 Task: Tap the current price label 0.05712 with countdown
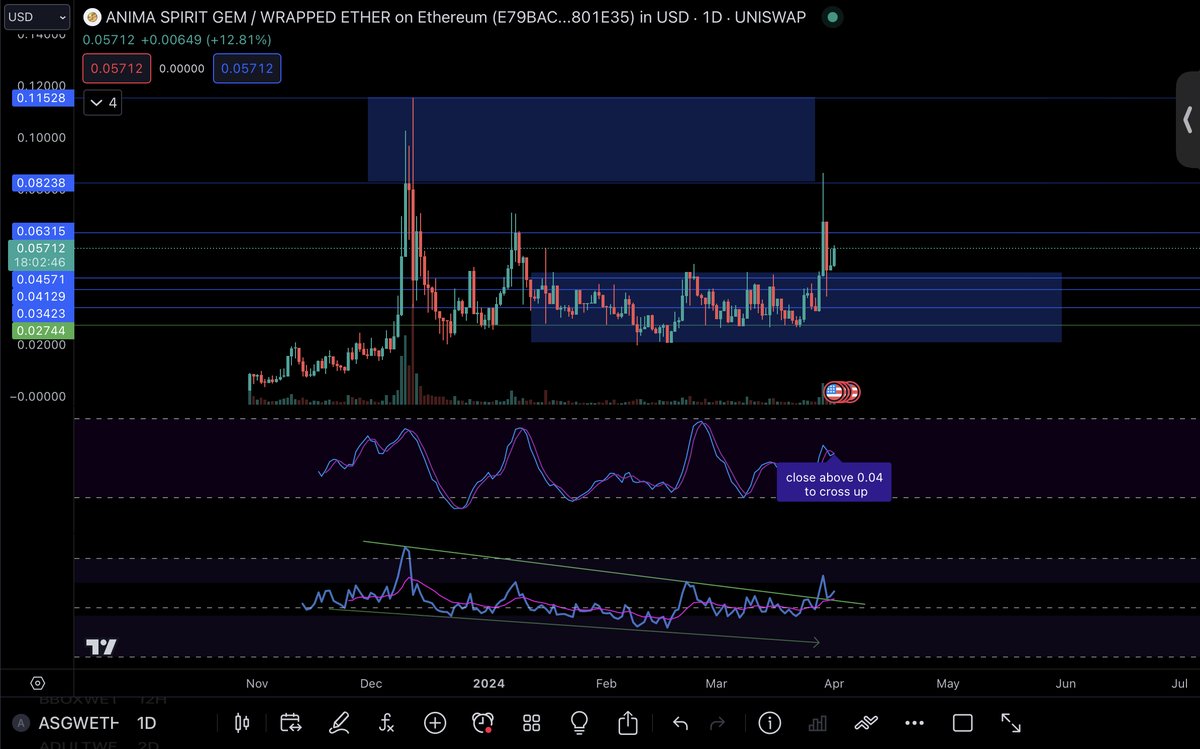pyautogui.click(x=39, y=255)
